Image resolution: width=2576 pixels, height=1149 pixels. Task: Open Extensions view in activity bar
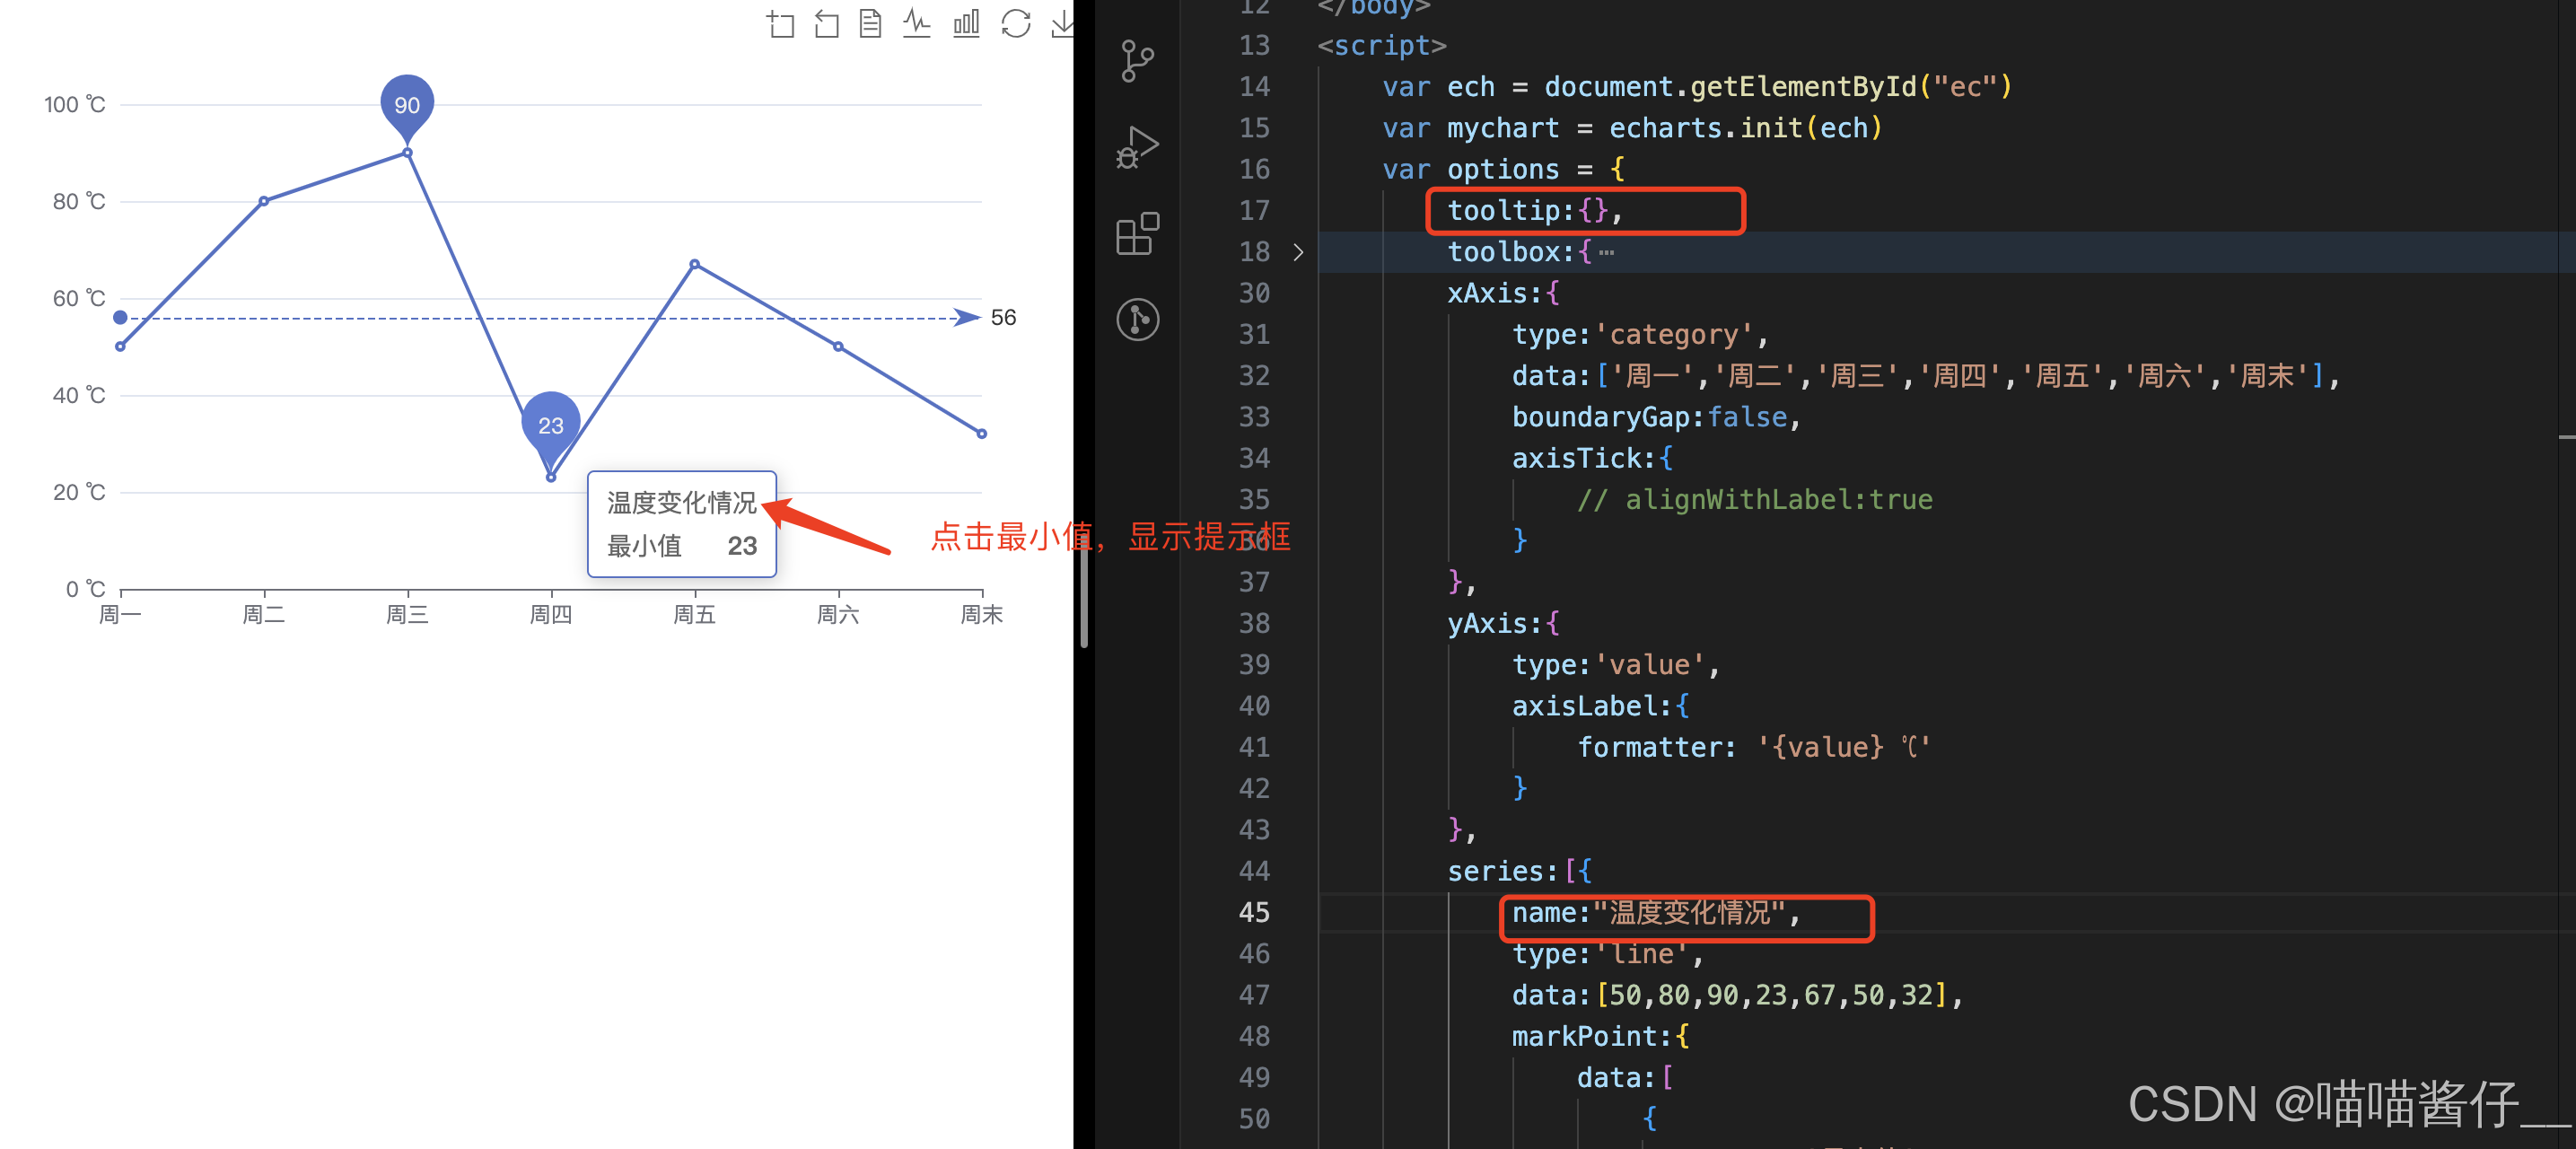(x=1137, y=234)
